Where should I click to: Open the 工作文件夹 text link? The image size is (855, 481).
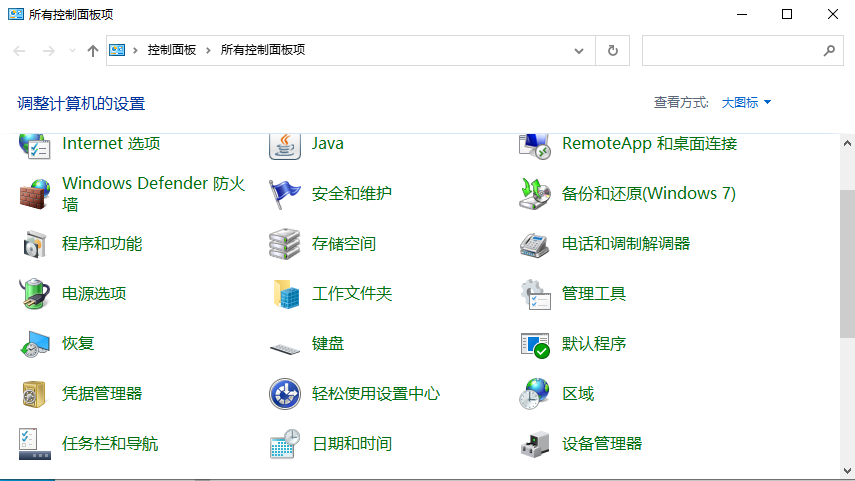click(x=352, y=294)
